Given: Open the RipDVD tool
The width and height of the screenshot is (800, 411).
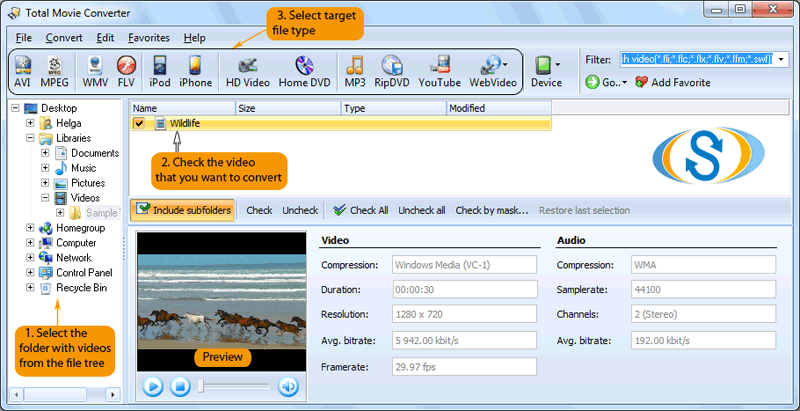Looking at the screenshot, I should click(x=391, y=71).
